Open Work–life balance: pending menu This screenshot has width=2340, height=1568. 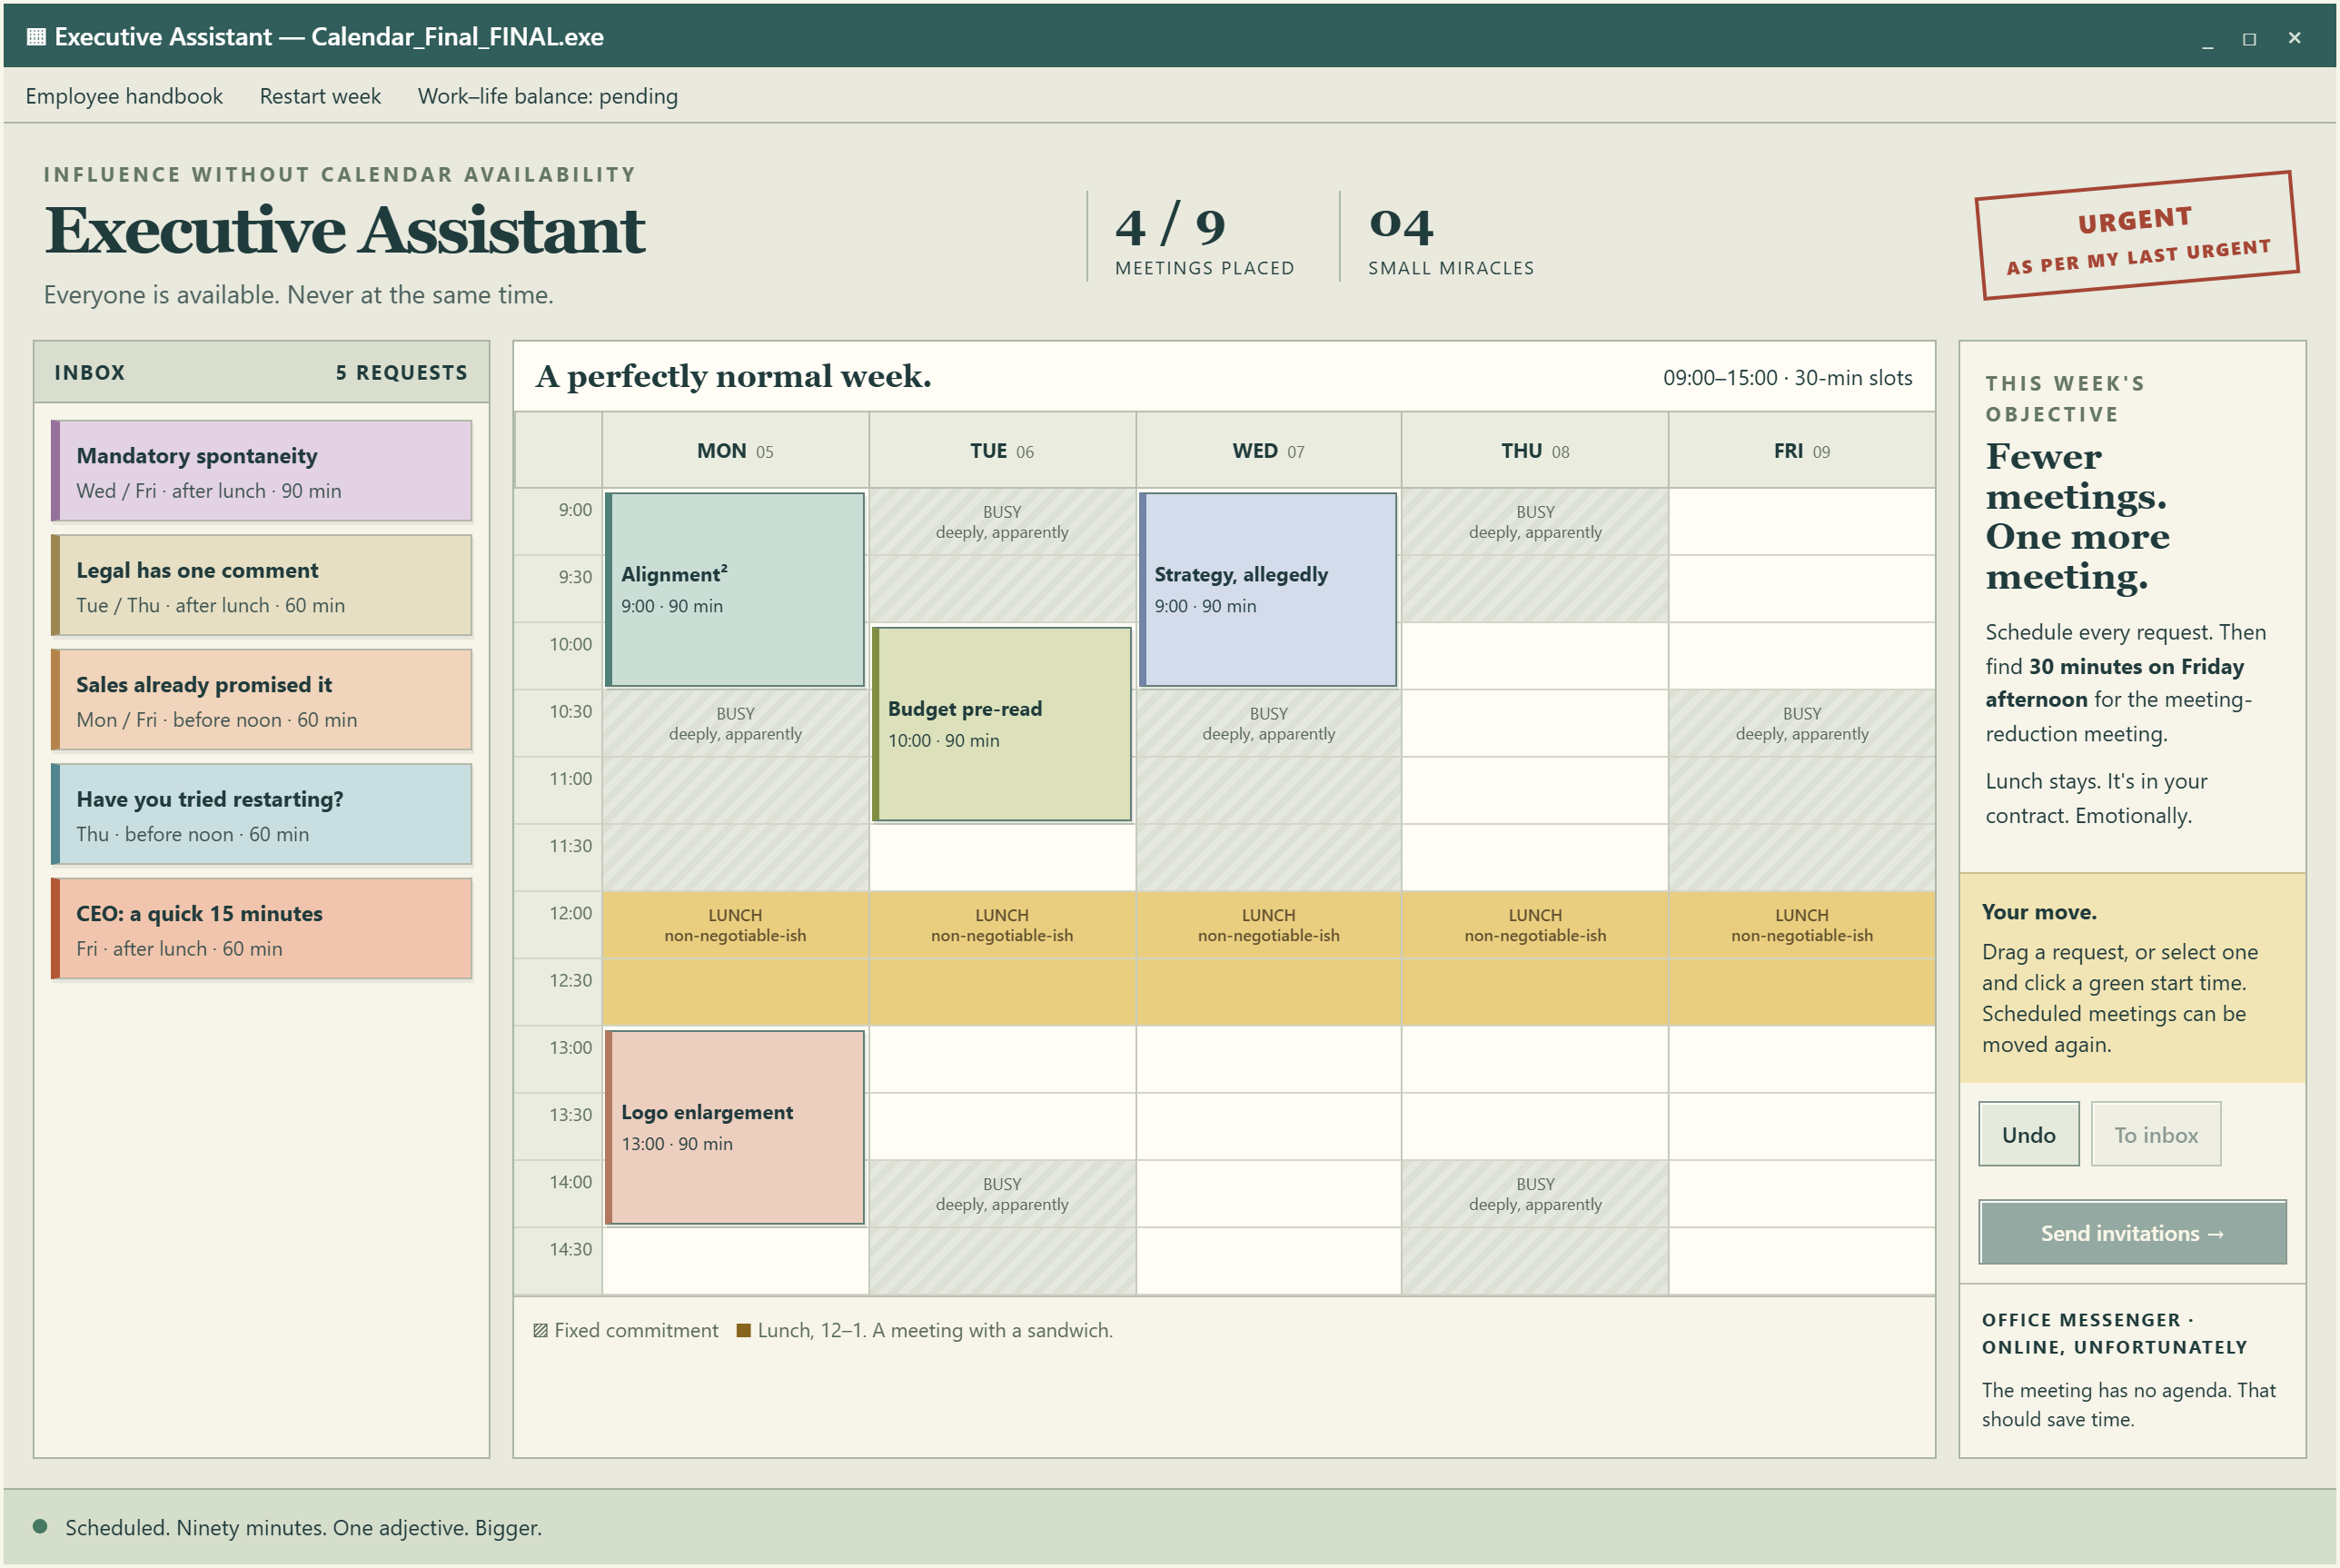(x=547, y=96)
